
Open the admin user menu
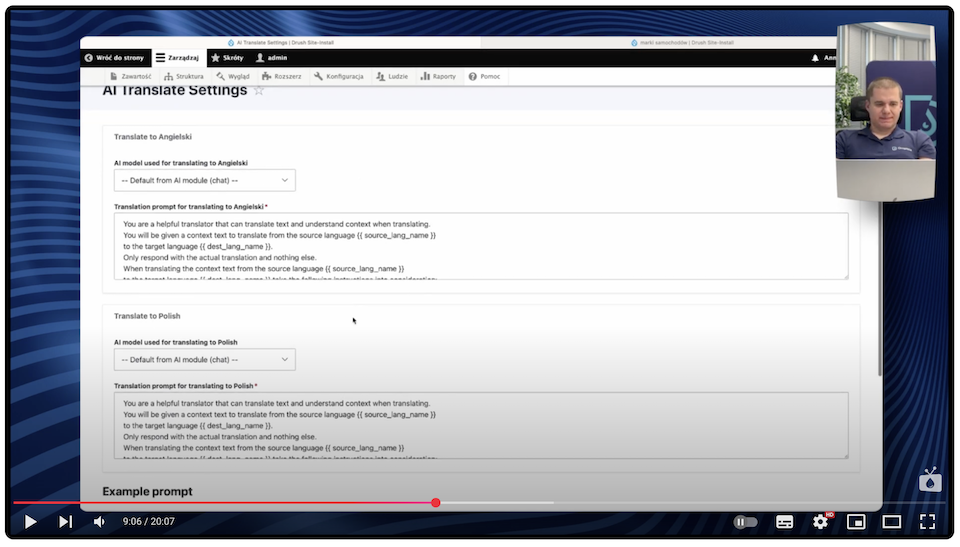point(271,58)
